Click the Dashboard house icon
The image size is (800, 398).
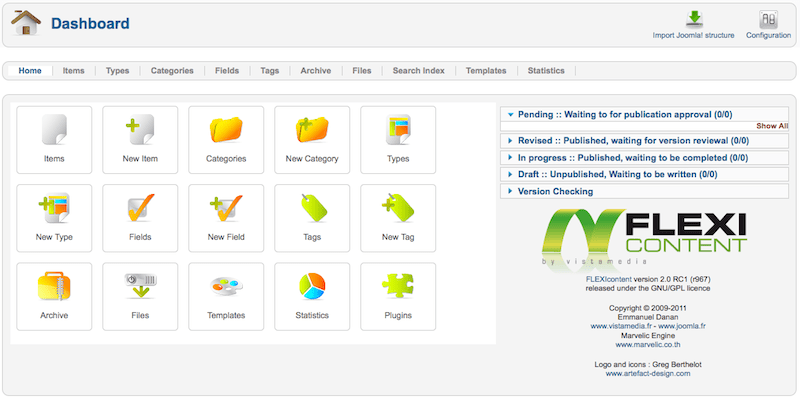pos(26,23)
